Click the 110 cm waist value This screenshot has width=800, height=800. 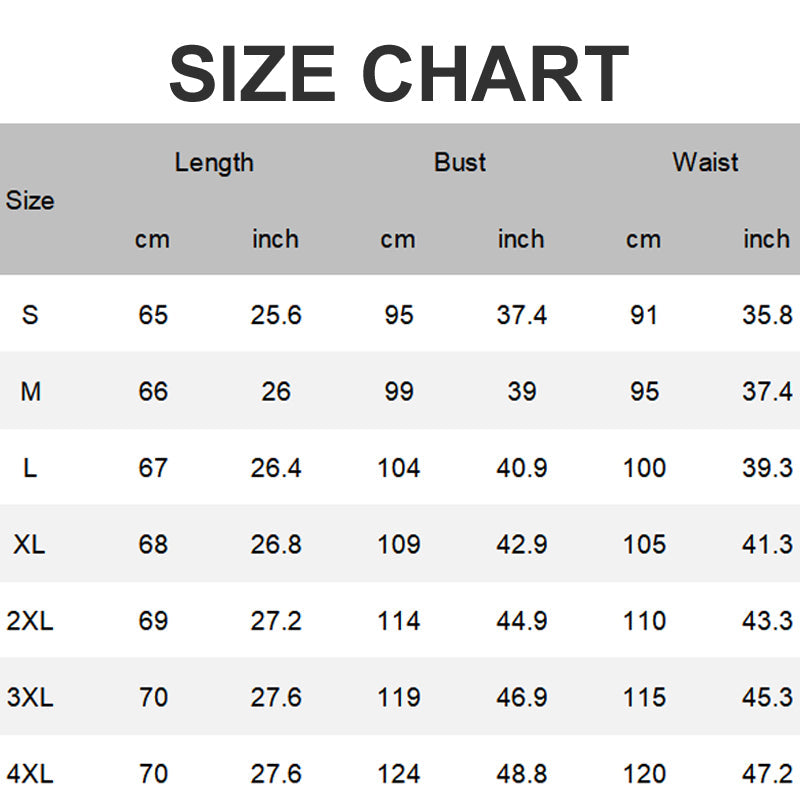(644, 621)
